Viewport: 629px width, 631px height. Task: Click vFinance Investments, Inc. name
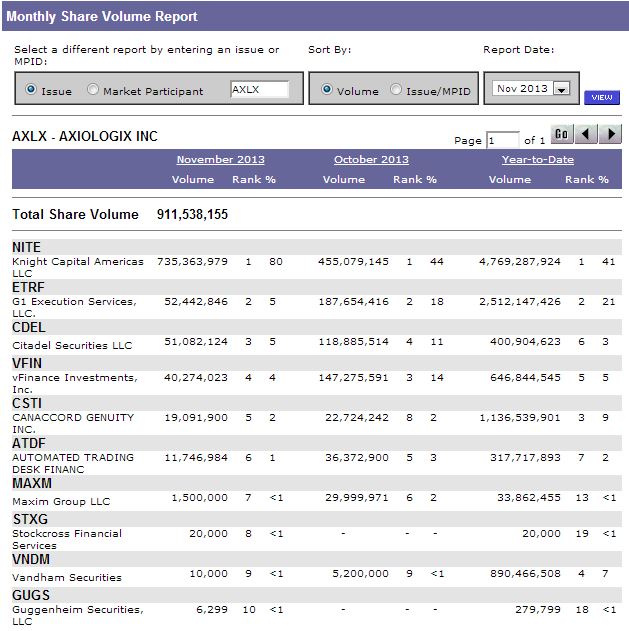point(75,383)
